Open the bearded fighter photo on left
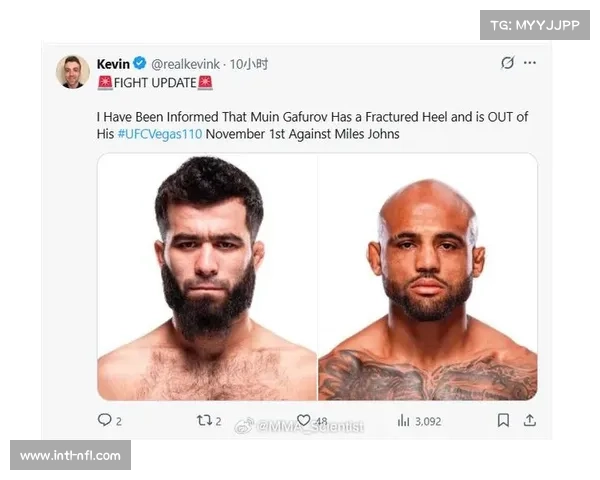Image resolution: width=600 pixels, height=480 pixels. pos(207,277)
